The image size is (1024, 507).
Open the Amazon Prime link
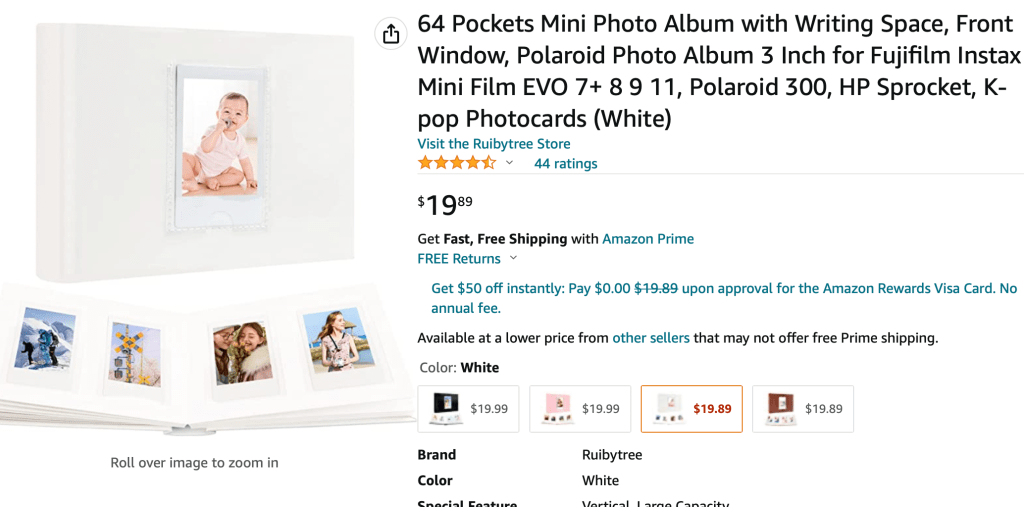point(647,239)
